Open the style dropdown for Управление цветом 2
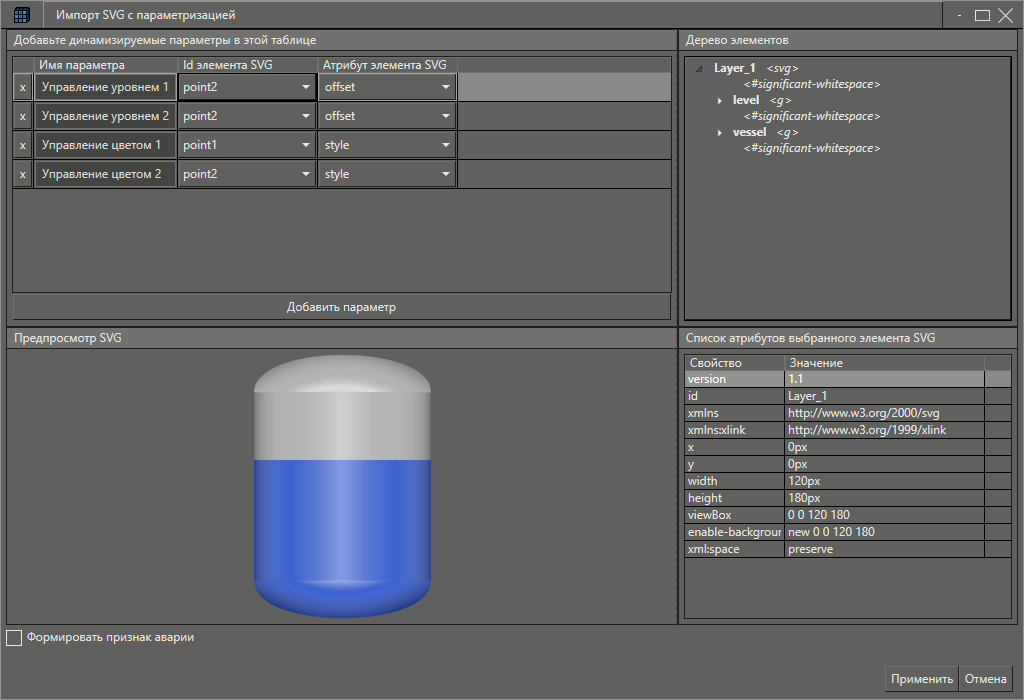 pos(444,173)
